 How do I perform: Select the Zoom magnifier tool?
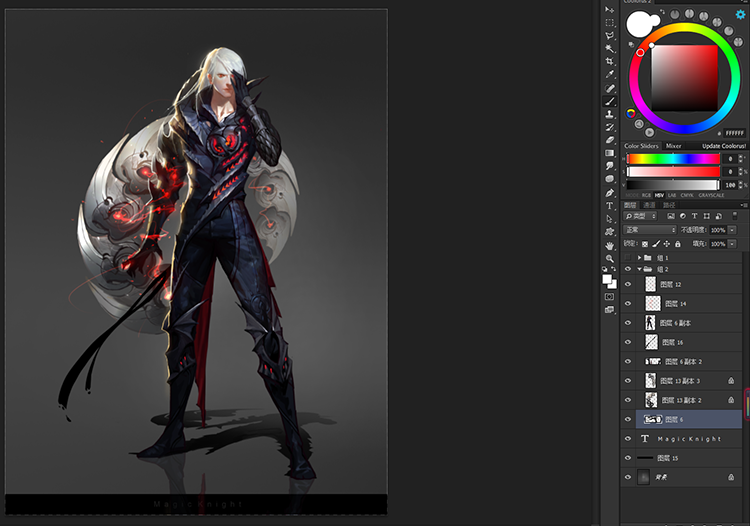(609, 258)
